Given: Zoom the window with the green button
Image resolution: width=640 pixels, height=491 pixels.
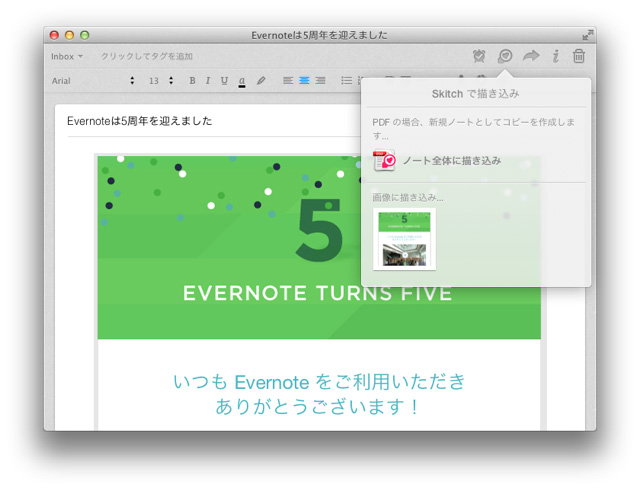Looking at the screenshot, I should (x=84, y=35).
